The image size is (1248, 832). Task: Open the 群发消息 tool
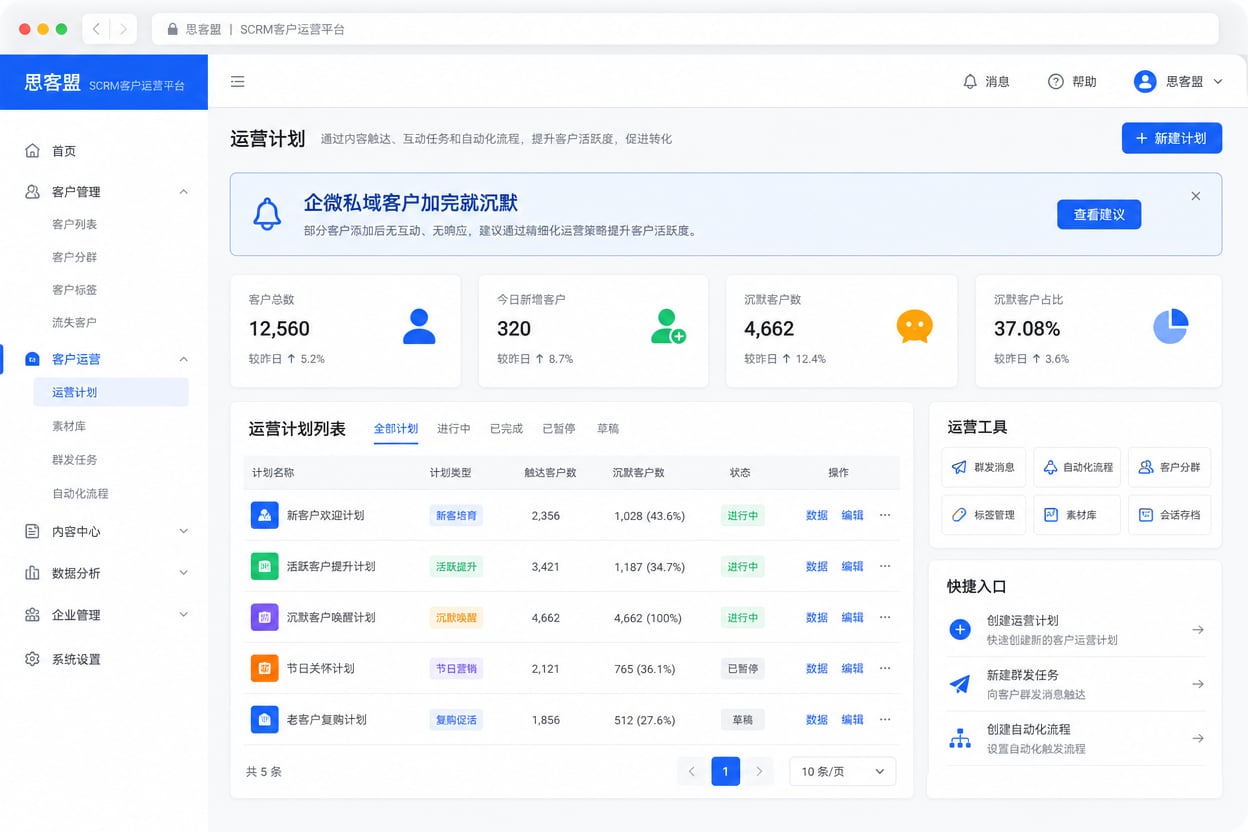983,467
